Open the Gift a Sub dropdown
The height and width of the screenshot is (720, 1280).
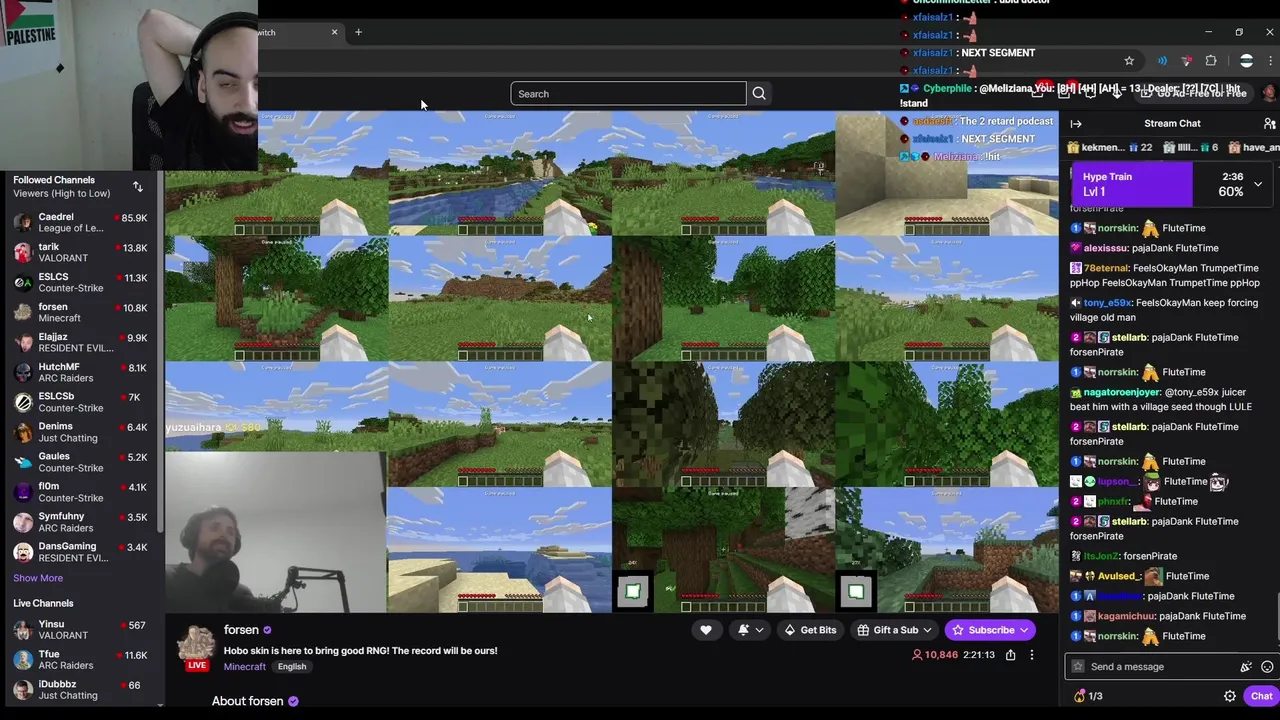point(896,630)
